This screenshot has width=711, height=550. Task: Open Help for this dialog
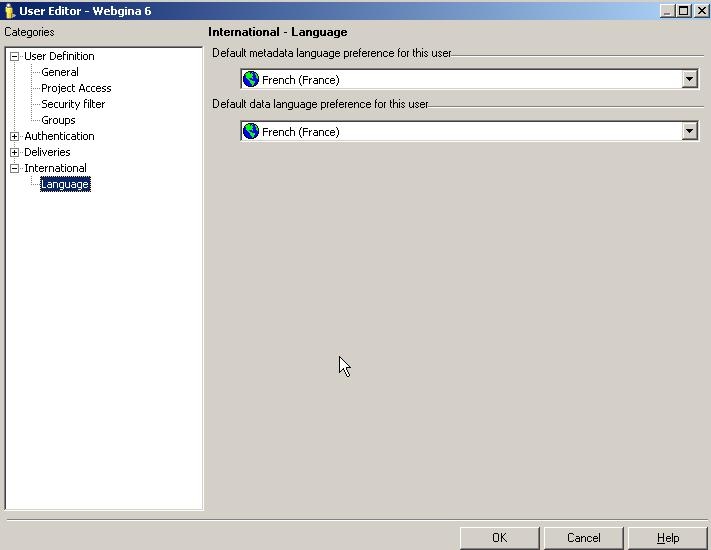(x=668, y=538)
